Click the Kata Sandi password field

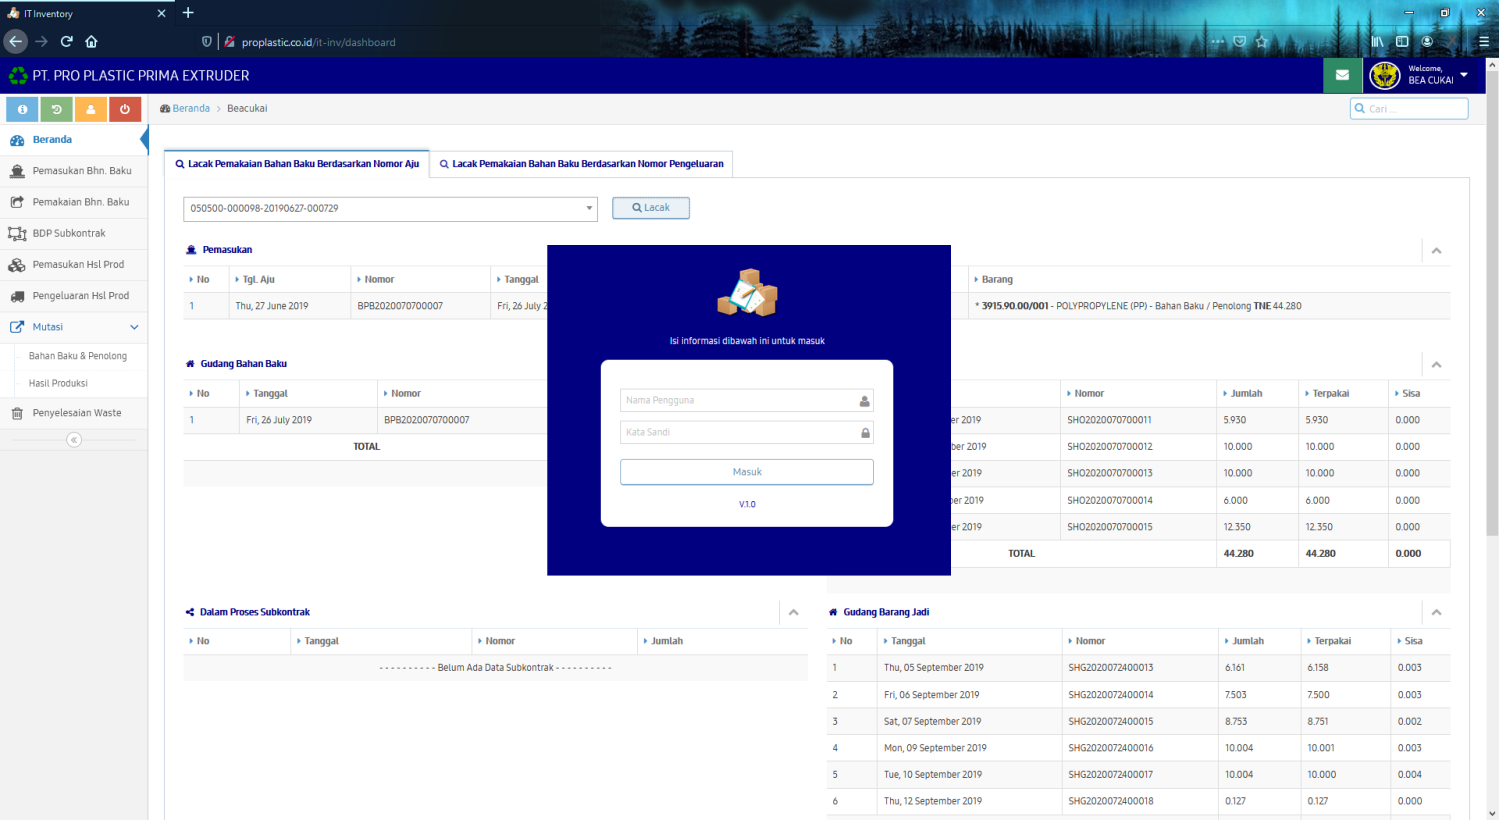point(740,433)
